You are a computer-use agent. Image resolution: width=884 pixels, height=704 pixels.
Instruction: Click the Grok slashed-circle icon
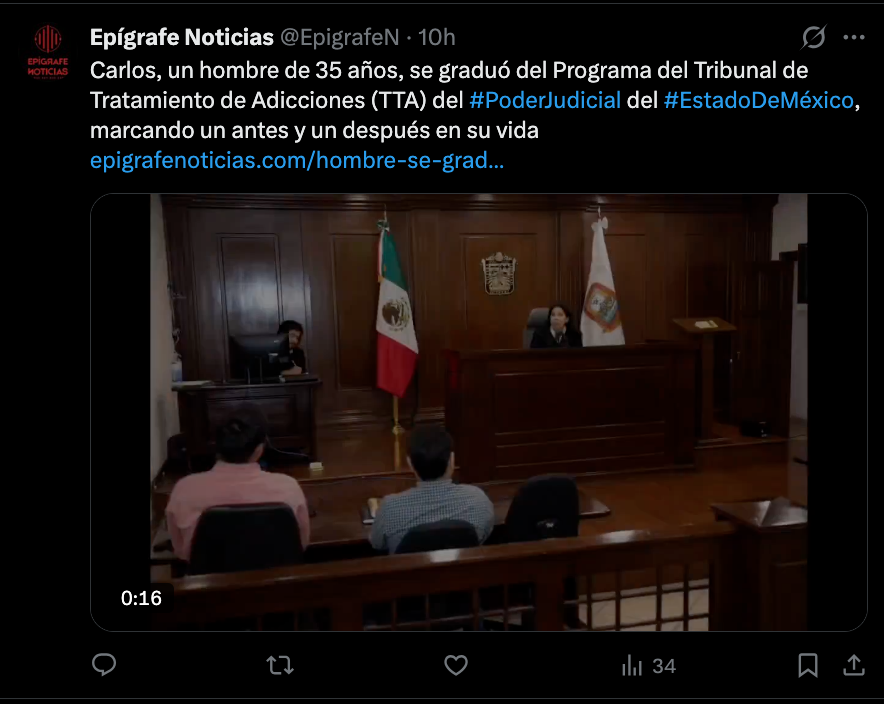[814, 37]
